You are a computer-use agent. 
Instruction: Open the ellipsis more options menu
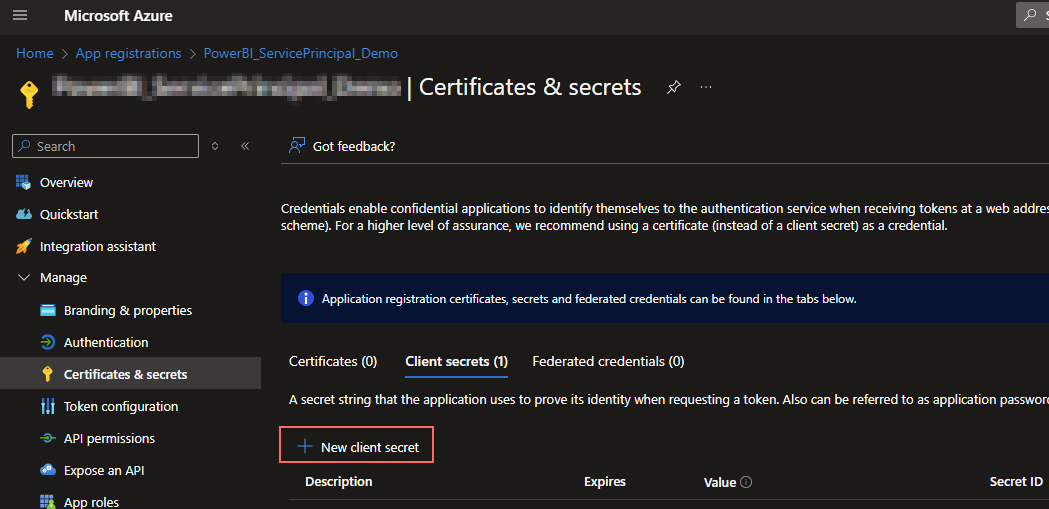(706, 88)
